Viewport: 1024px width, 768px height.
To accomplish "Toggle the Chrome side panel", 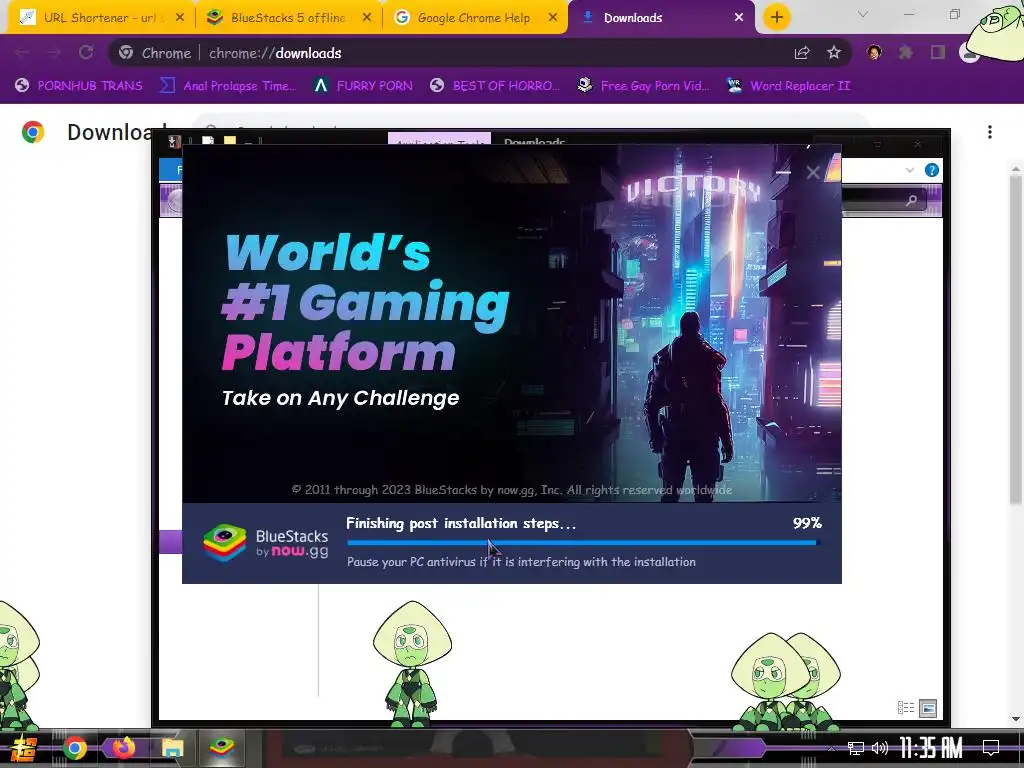I will (x=938, y=52).
